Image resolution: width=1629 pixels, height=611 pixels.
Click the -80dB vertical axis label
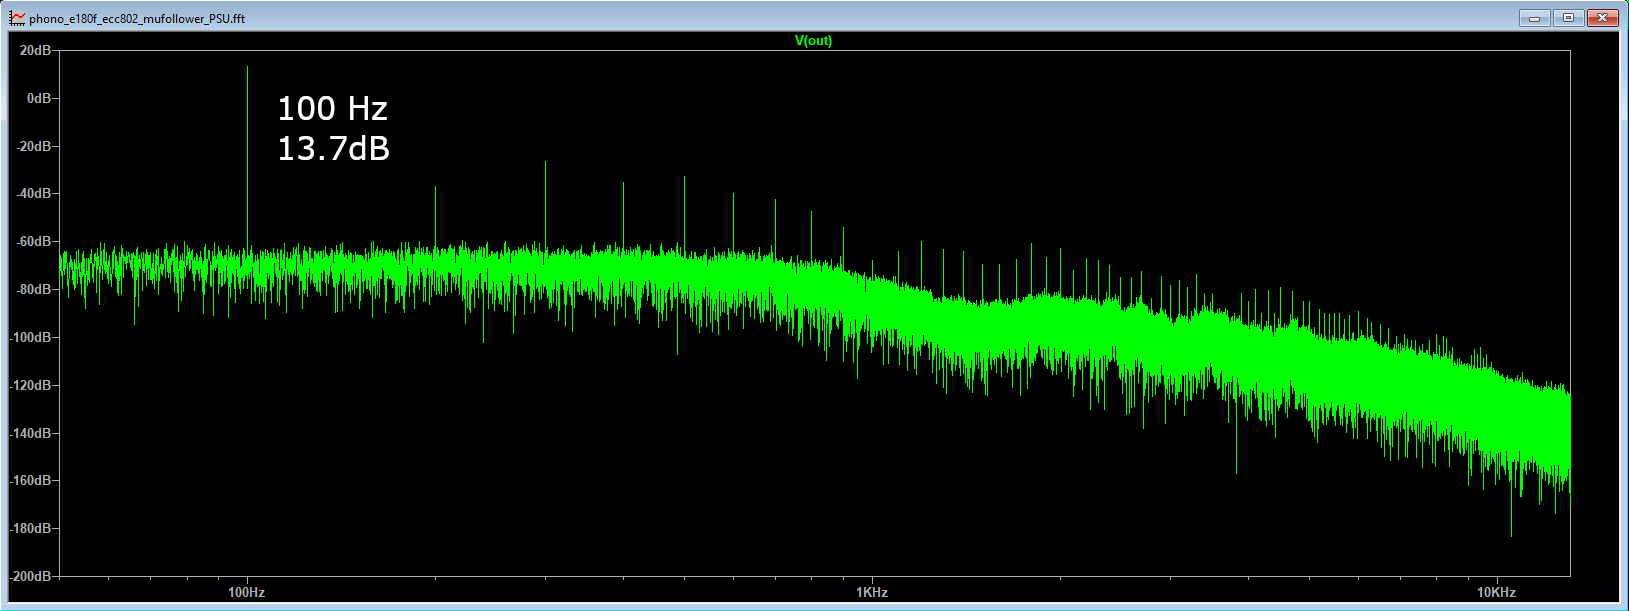(x=33, y=289)
